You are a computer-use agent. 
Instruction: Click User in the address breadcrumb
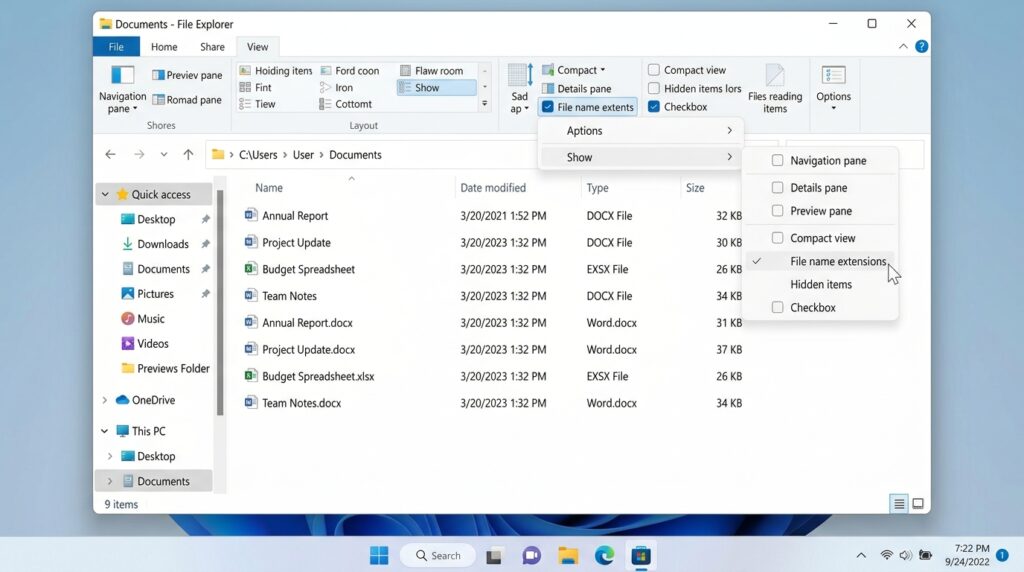pyautogui.click(x=303, y=155)
